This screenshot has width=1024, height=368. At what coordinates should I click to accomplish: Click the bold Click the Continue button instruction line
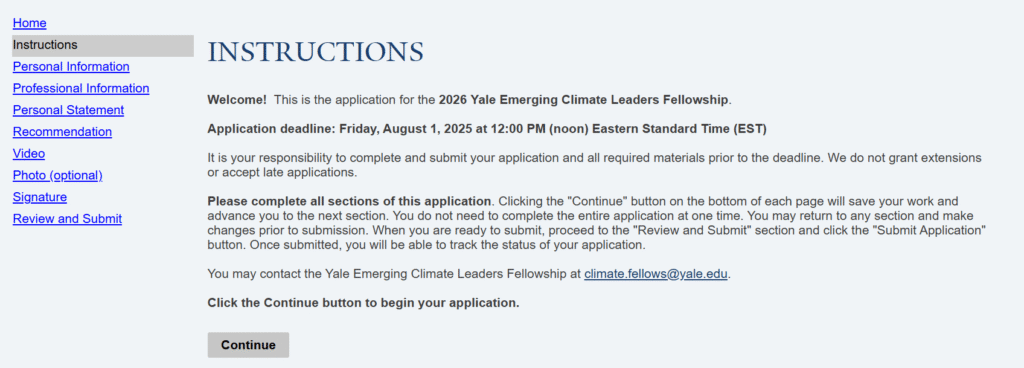[363, 303]
